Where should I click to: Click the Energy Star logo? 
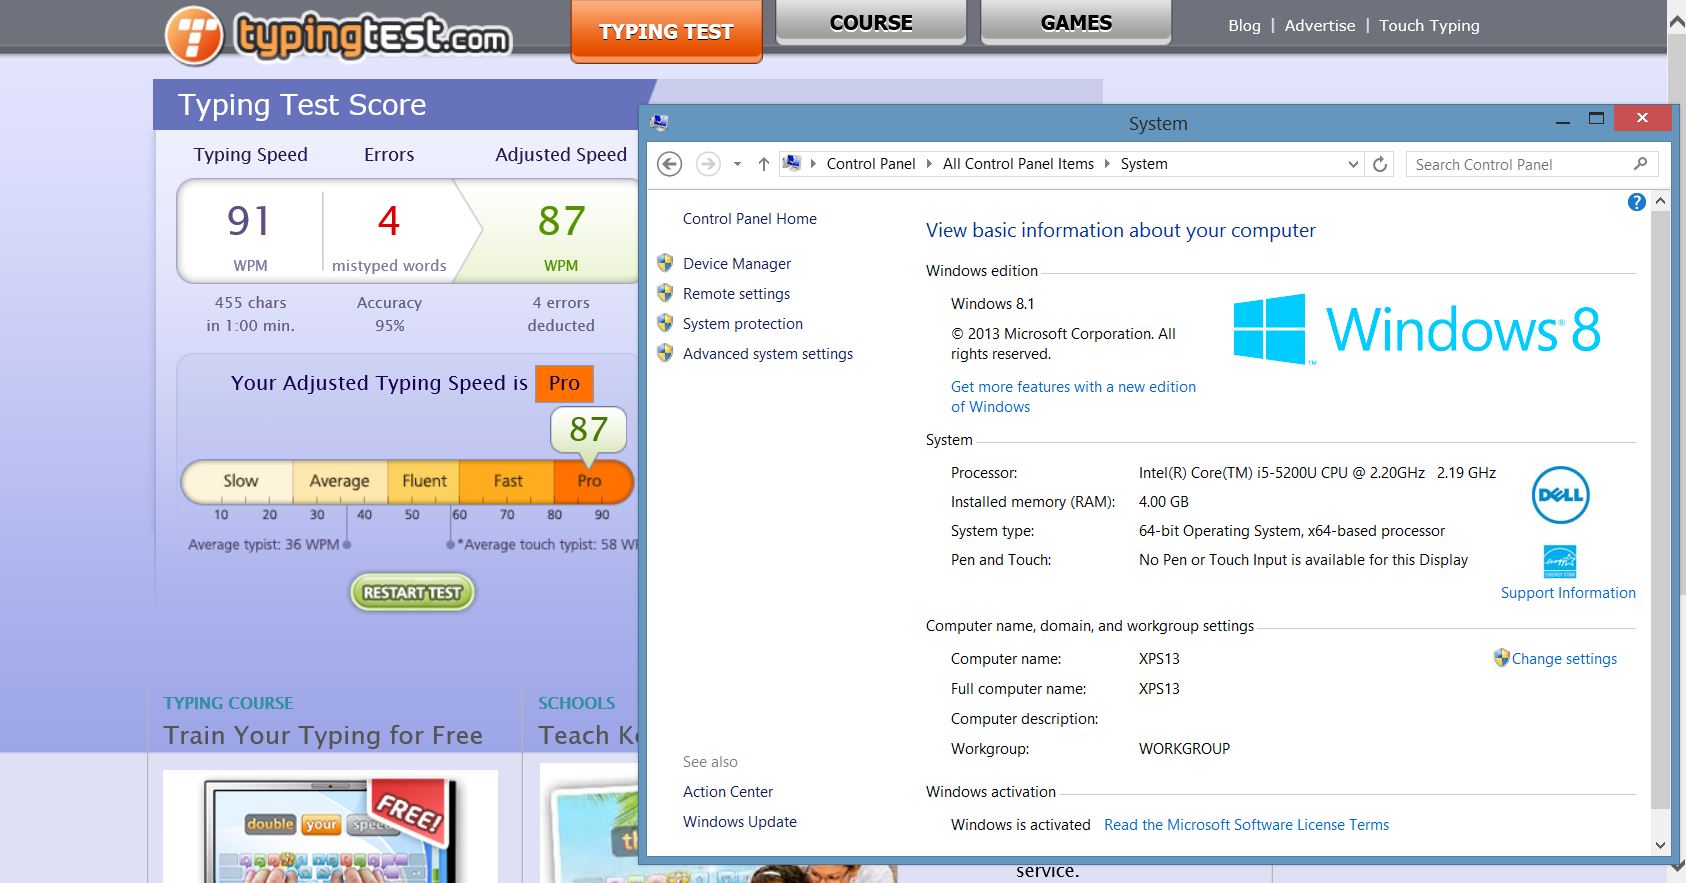pos(1560,561)
